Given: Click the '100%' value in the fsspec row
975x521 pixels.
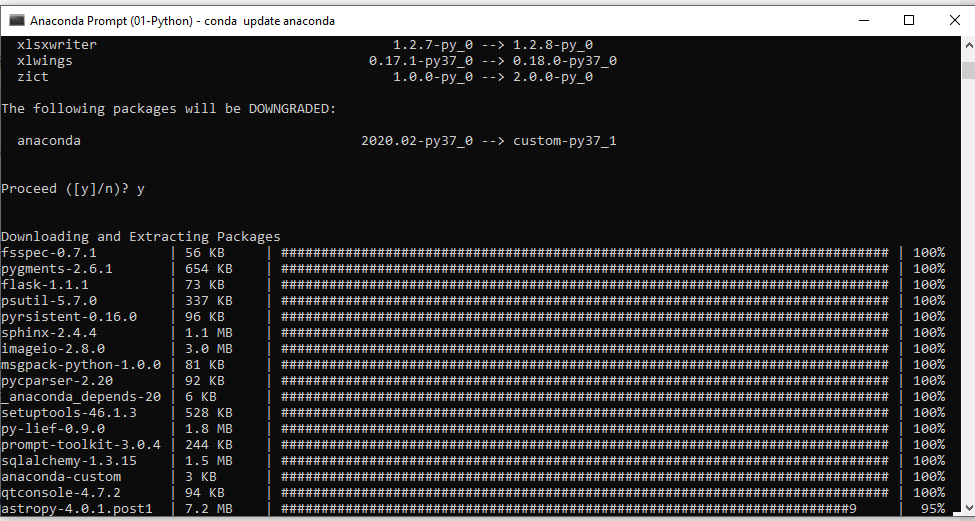Looking at the screenshot, I should coord(929,252).
